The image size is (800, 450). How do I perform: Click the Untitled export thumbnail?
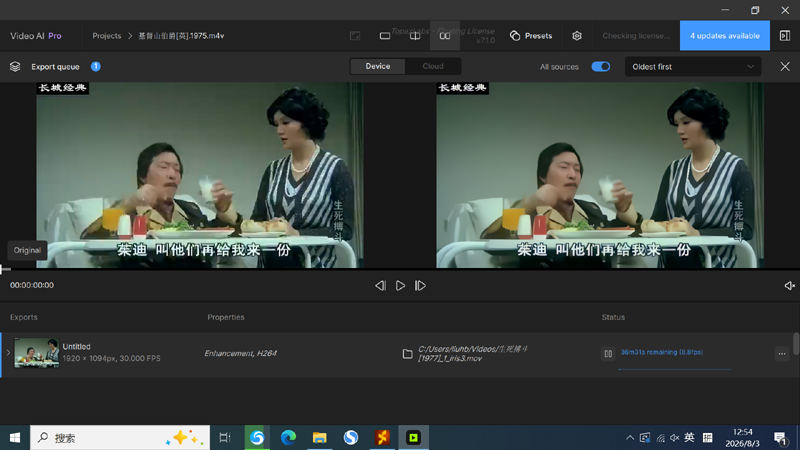[36, 353]
